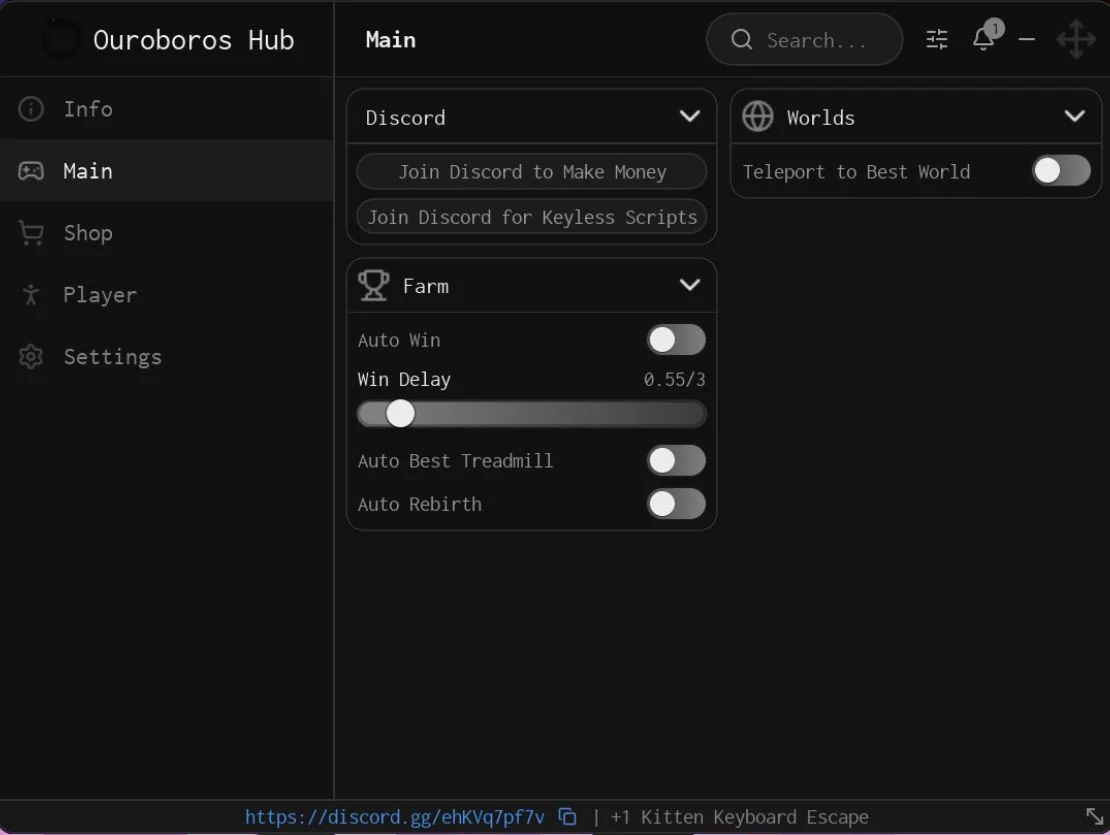This screenshot has width=1110, height=835.
Task: Click the Worlds globe icon
Action: coord(757,117)
